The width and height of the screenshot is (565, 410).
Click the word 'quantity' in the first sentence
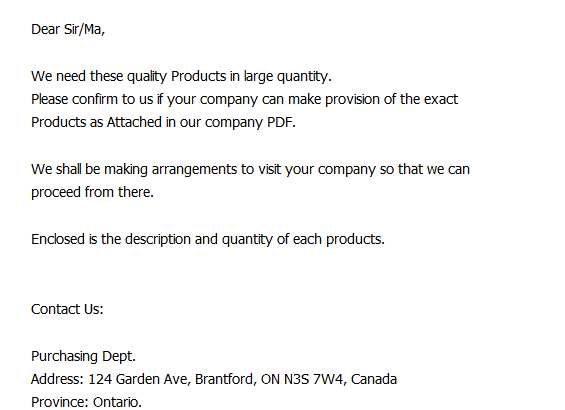(x=302, y=77)
